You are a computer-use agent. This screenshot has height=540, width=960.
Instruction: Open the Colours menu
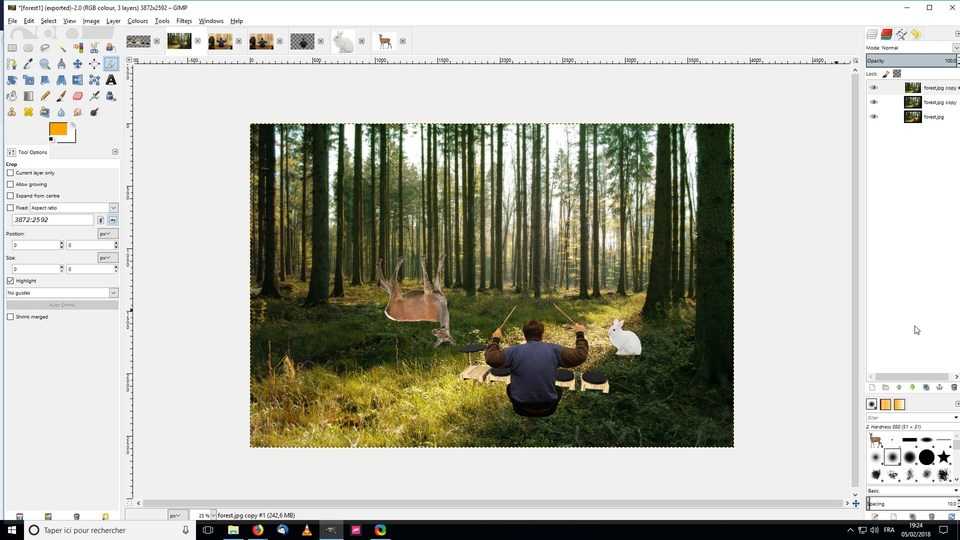tap(138, 21)
